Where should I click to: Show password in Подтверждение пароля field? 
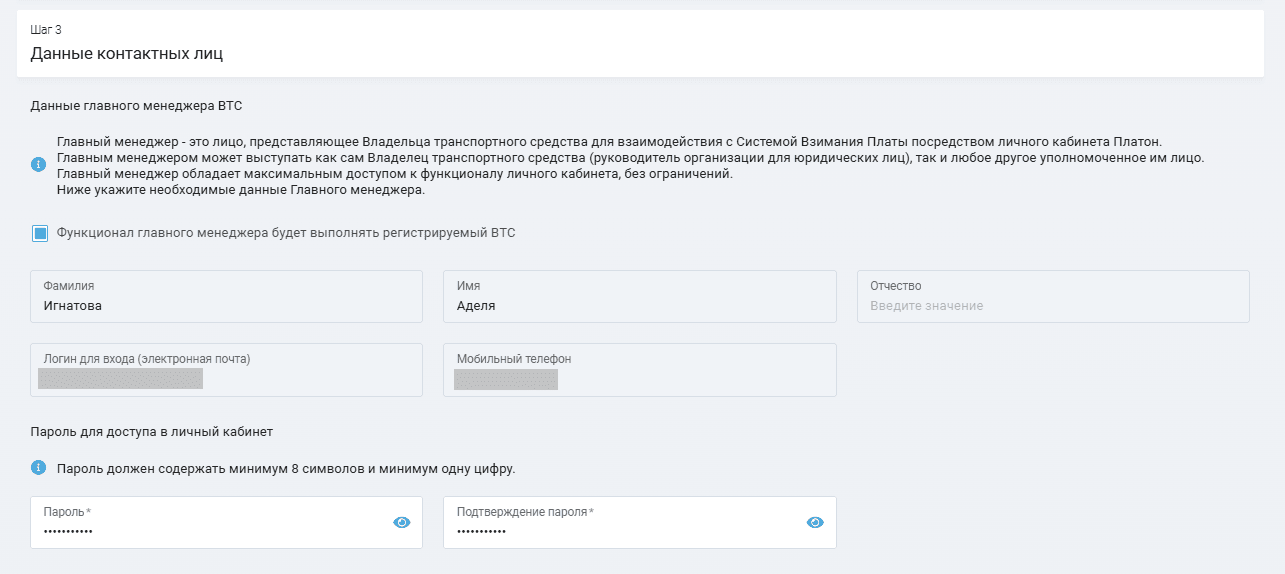tap(815, 522)
